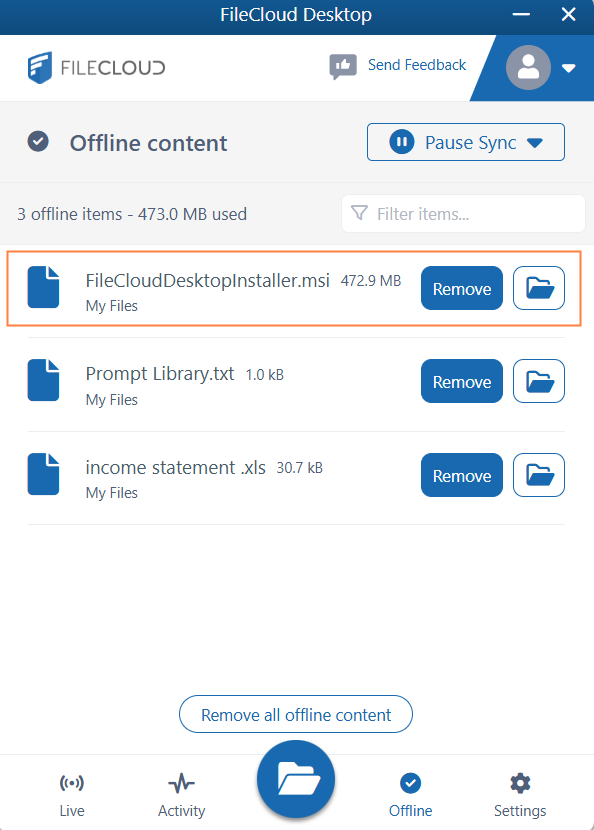Click the FileCloud logo

click(x=96, y=68)
